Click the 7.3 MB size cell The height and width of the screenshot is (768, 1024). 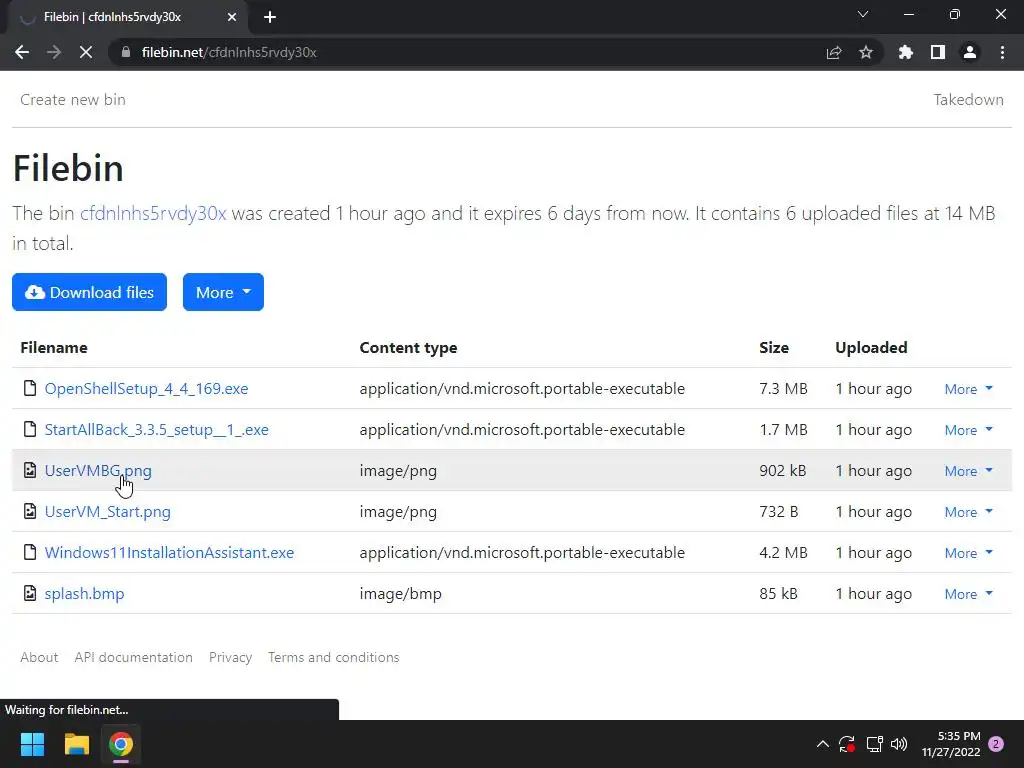coord(783,389)
